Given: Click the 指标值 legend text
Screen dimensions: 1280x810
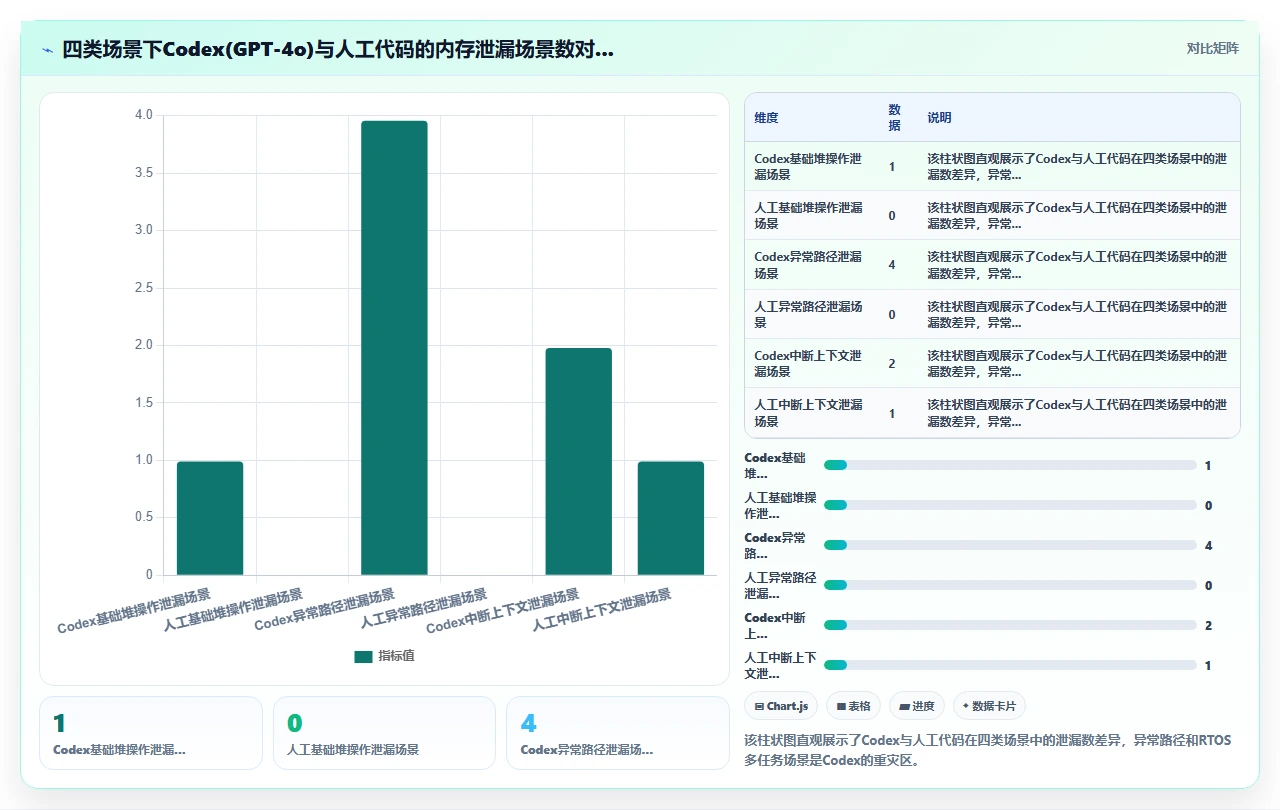Looking at the screenshot, I should coord(396,656).
